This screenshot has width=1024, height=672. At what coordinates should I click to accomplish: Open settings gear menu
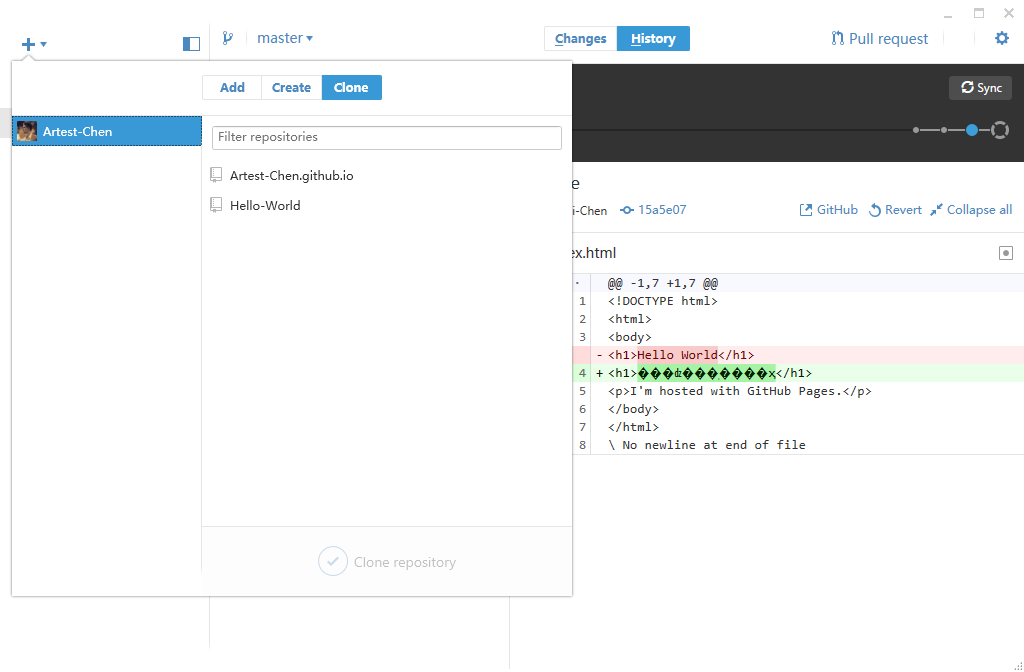point(1002,38)
